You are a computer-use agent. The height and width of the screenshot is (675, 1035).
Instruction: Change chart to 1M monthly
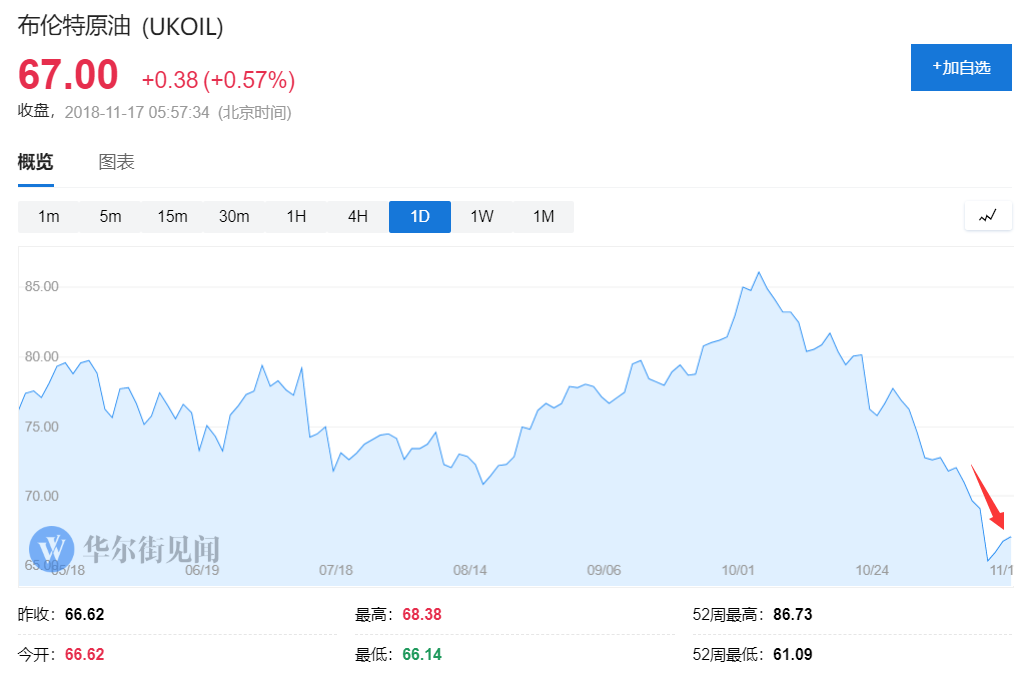543,217
